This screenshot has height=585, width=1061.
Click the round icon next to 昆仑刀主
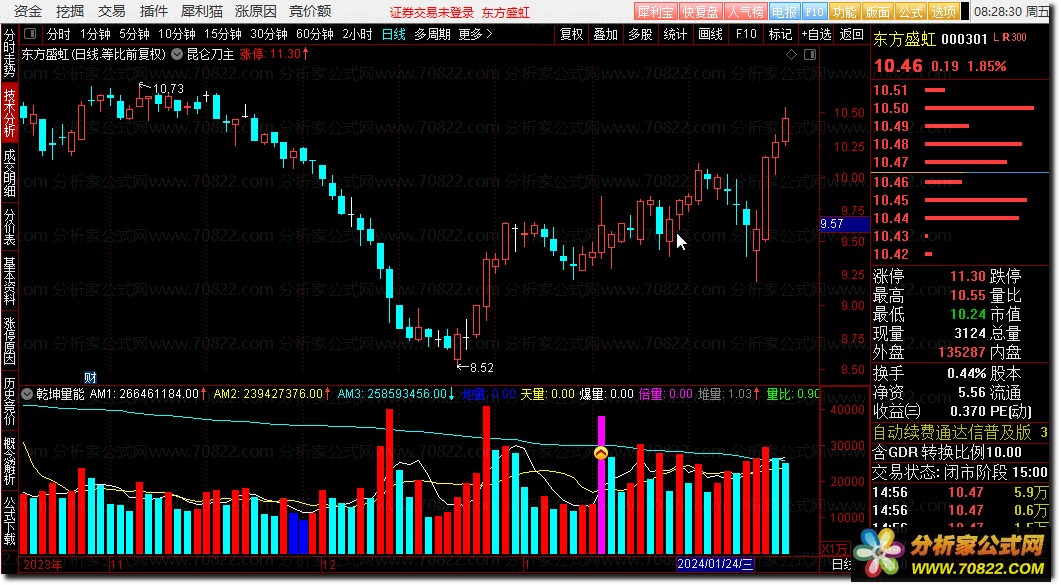(x=177, y=54)
